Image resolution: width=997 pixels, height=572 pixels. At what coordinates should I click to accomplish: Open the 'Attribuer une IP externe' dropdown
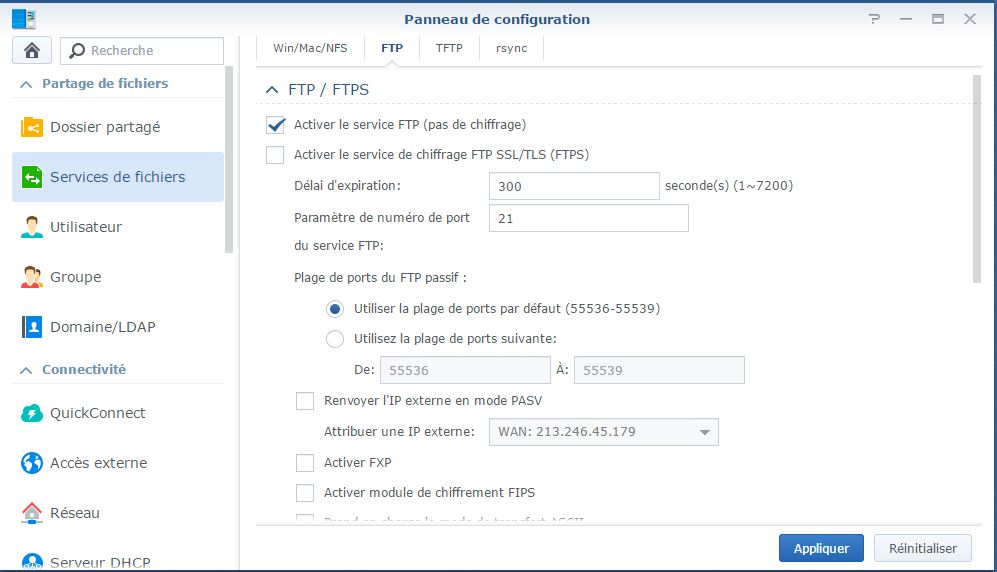click(x=603, y=432)
